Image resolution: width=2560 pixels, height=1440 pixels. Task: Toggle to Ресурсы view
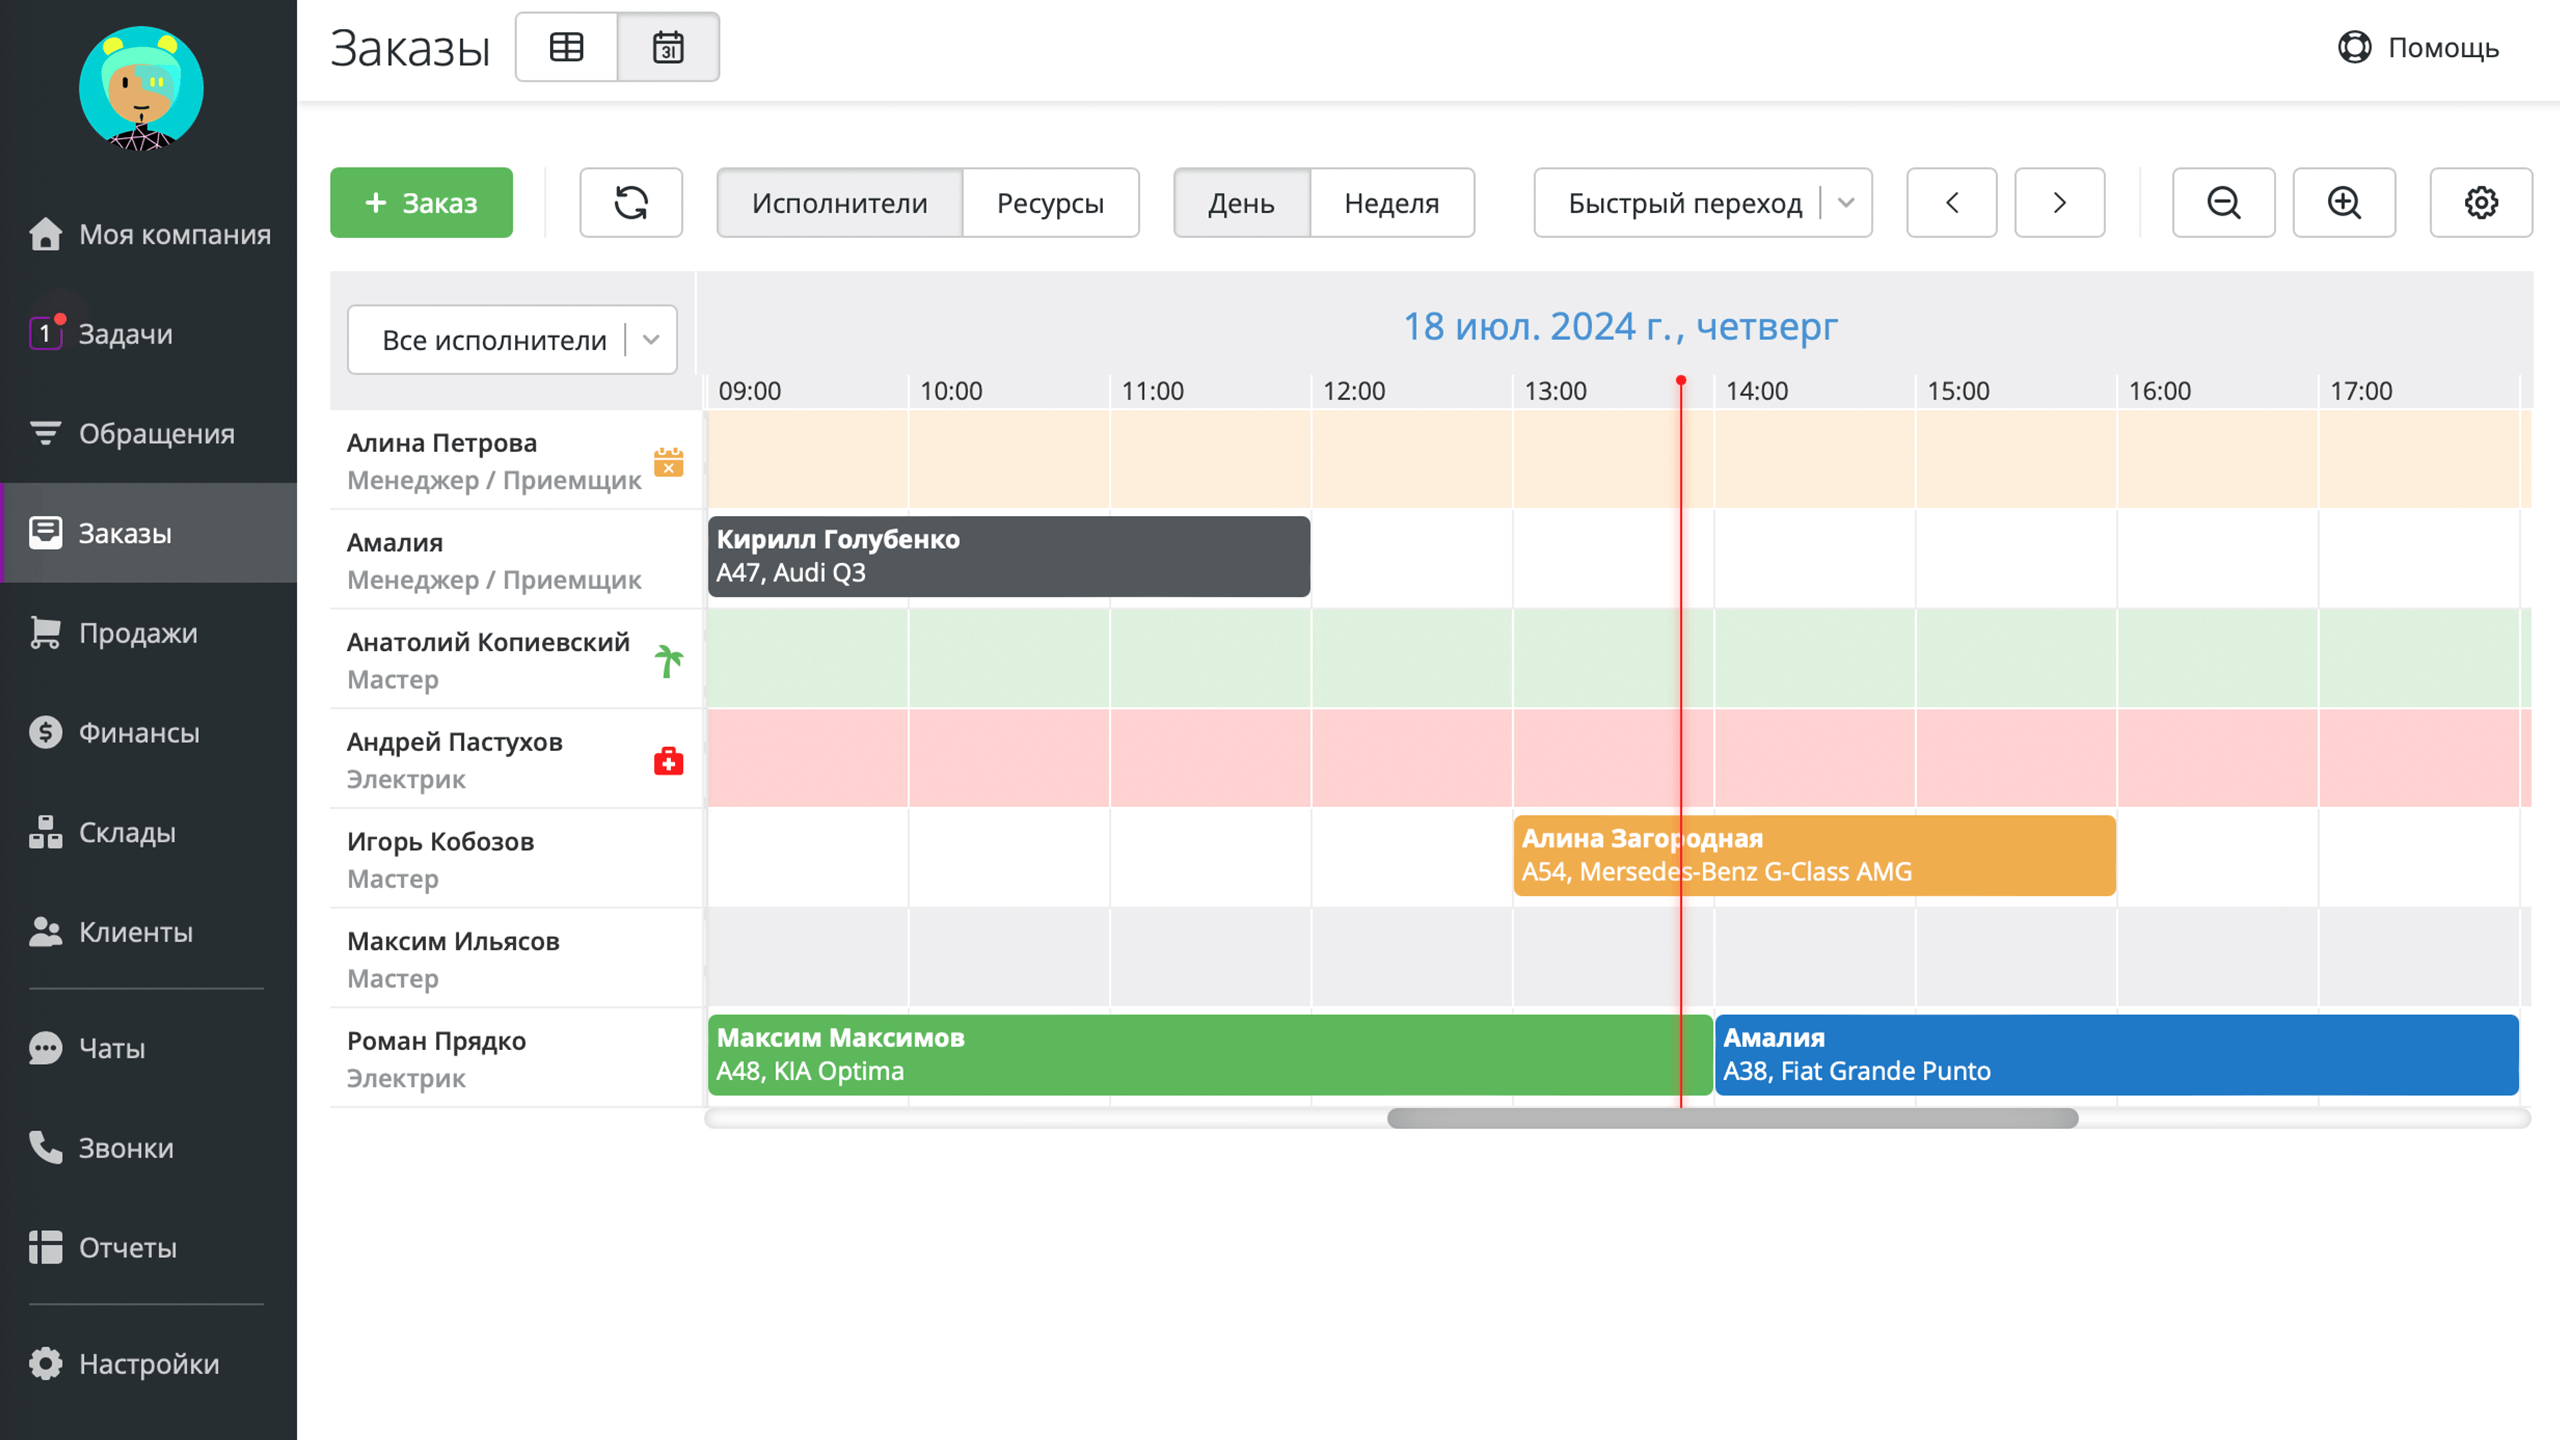click(1050, 203)
